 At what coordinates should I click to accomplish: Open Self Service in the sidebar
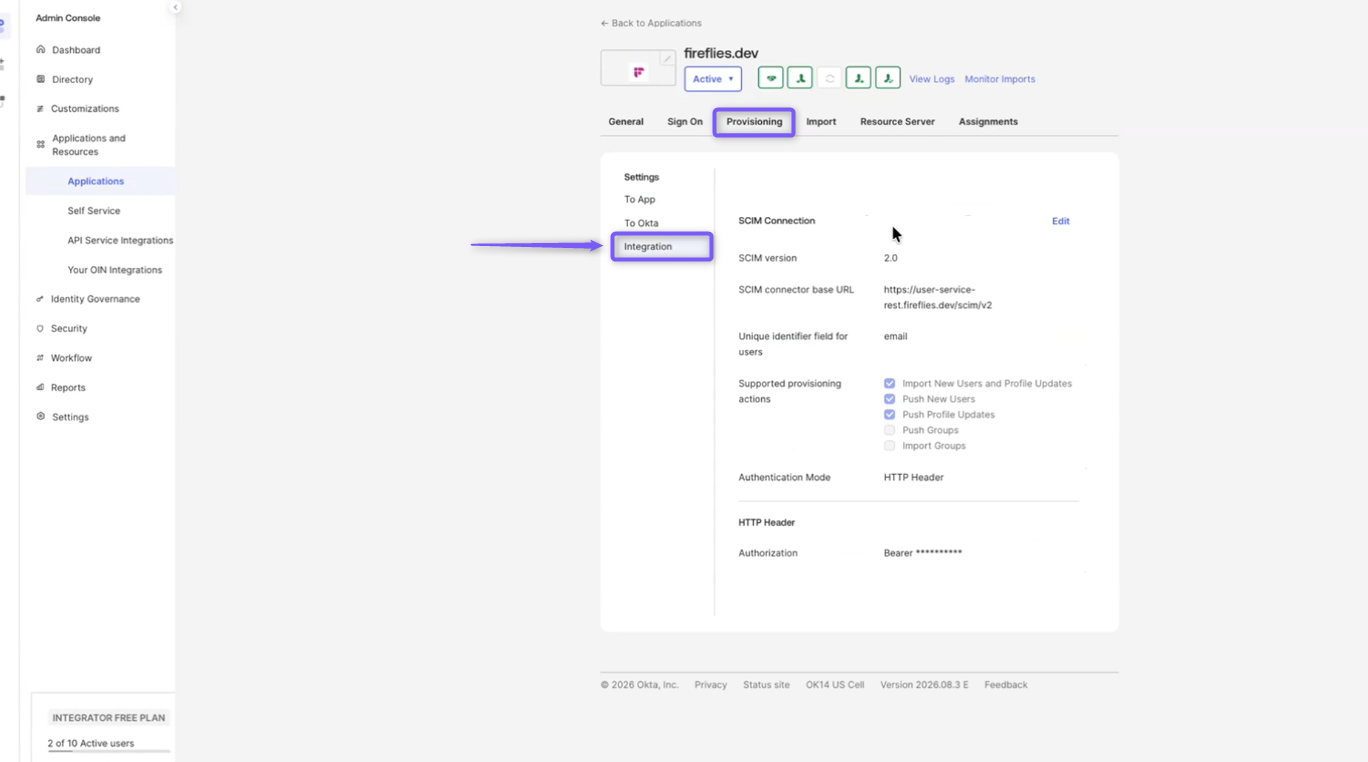(x=94, y=211)
